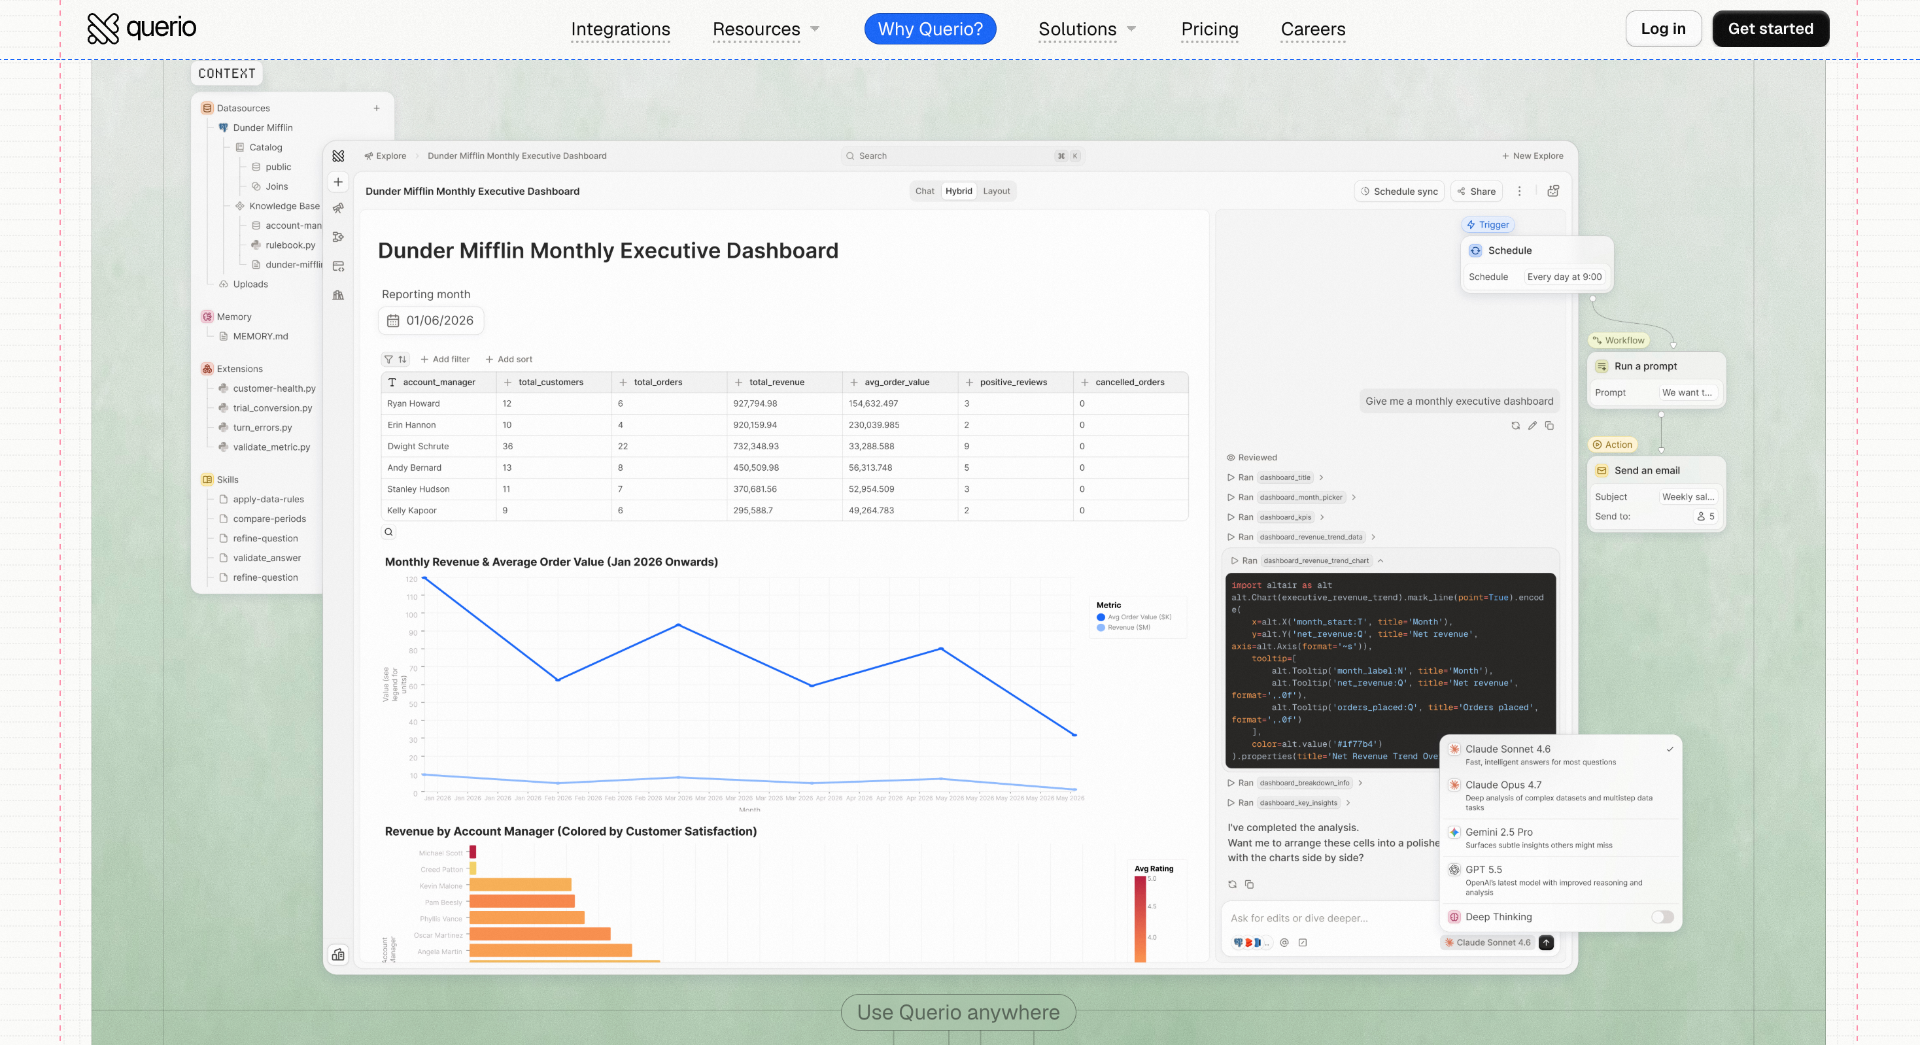This screenshot has width=1920, height=1045.
Task: Switch to the Layout view tab
Action: 996,191
